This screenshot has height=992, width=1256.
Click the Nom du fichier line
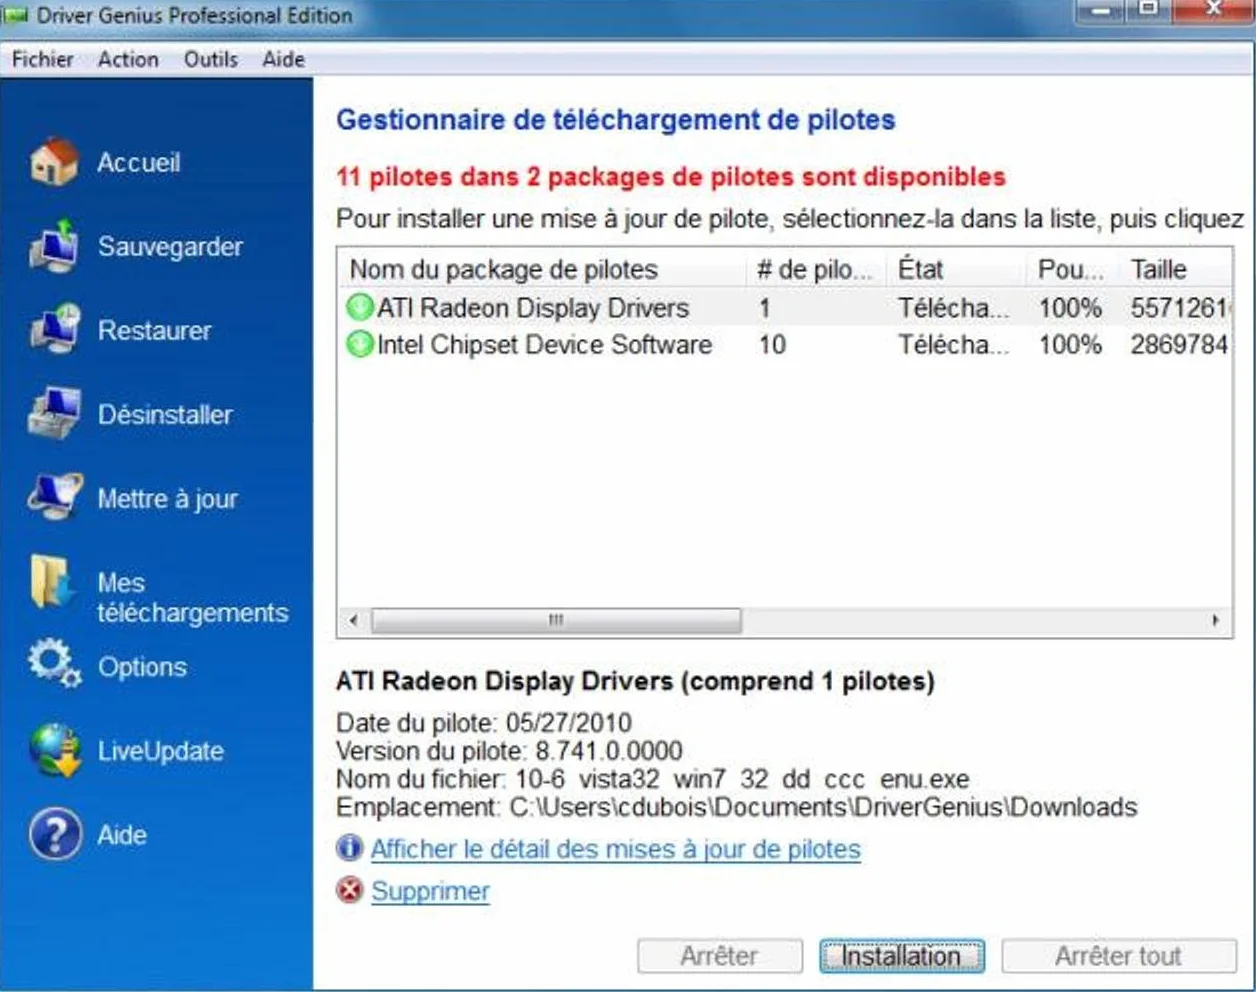[x=652, y=779]
